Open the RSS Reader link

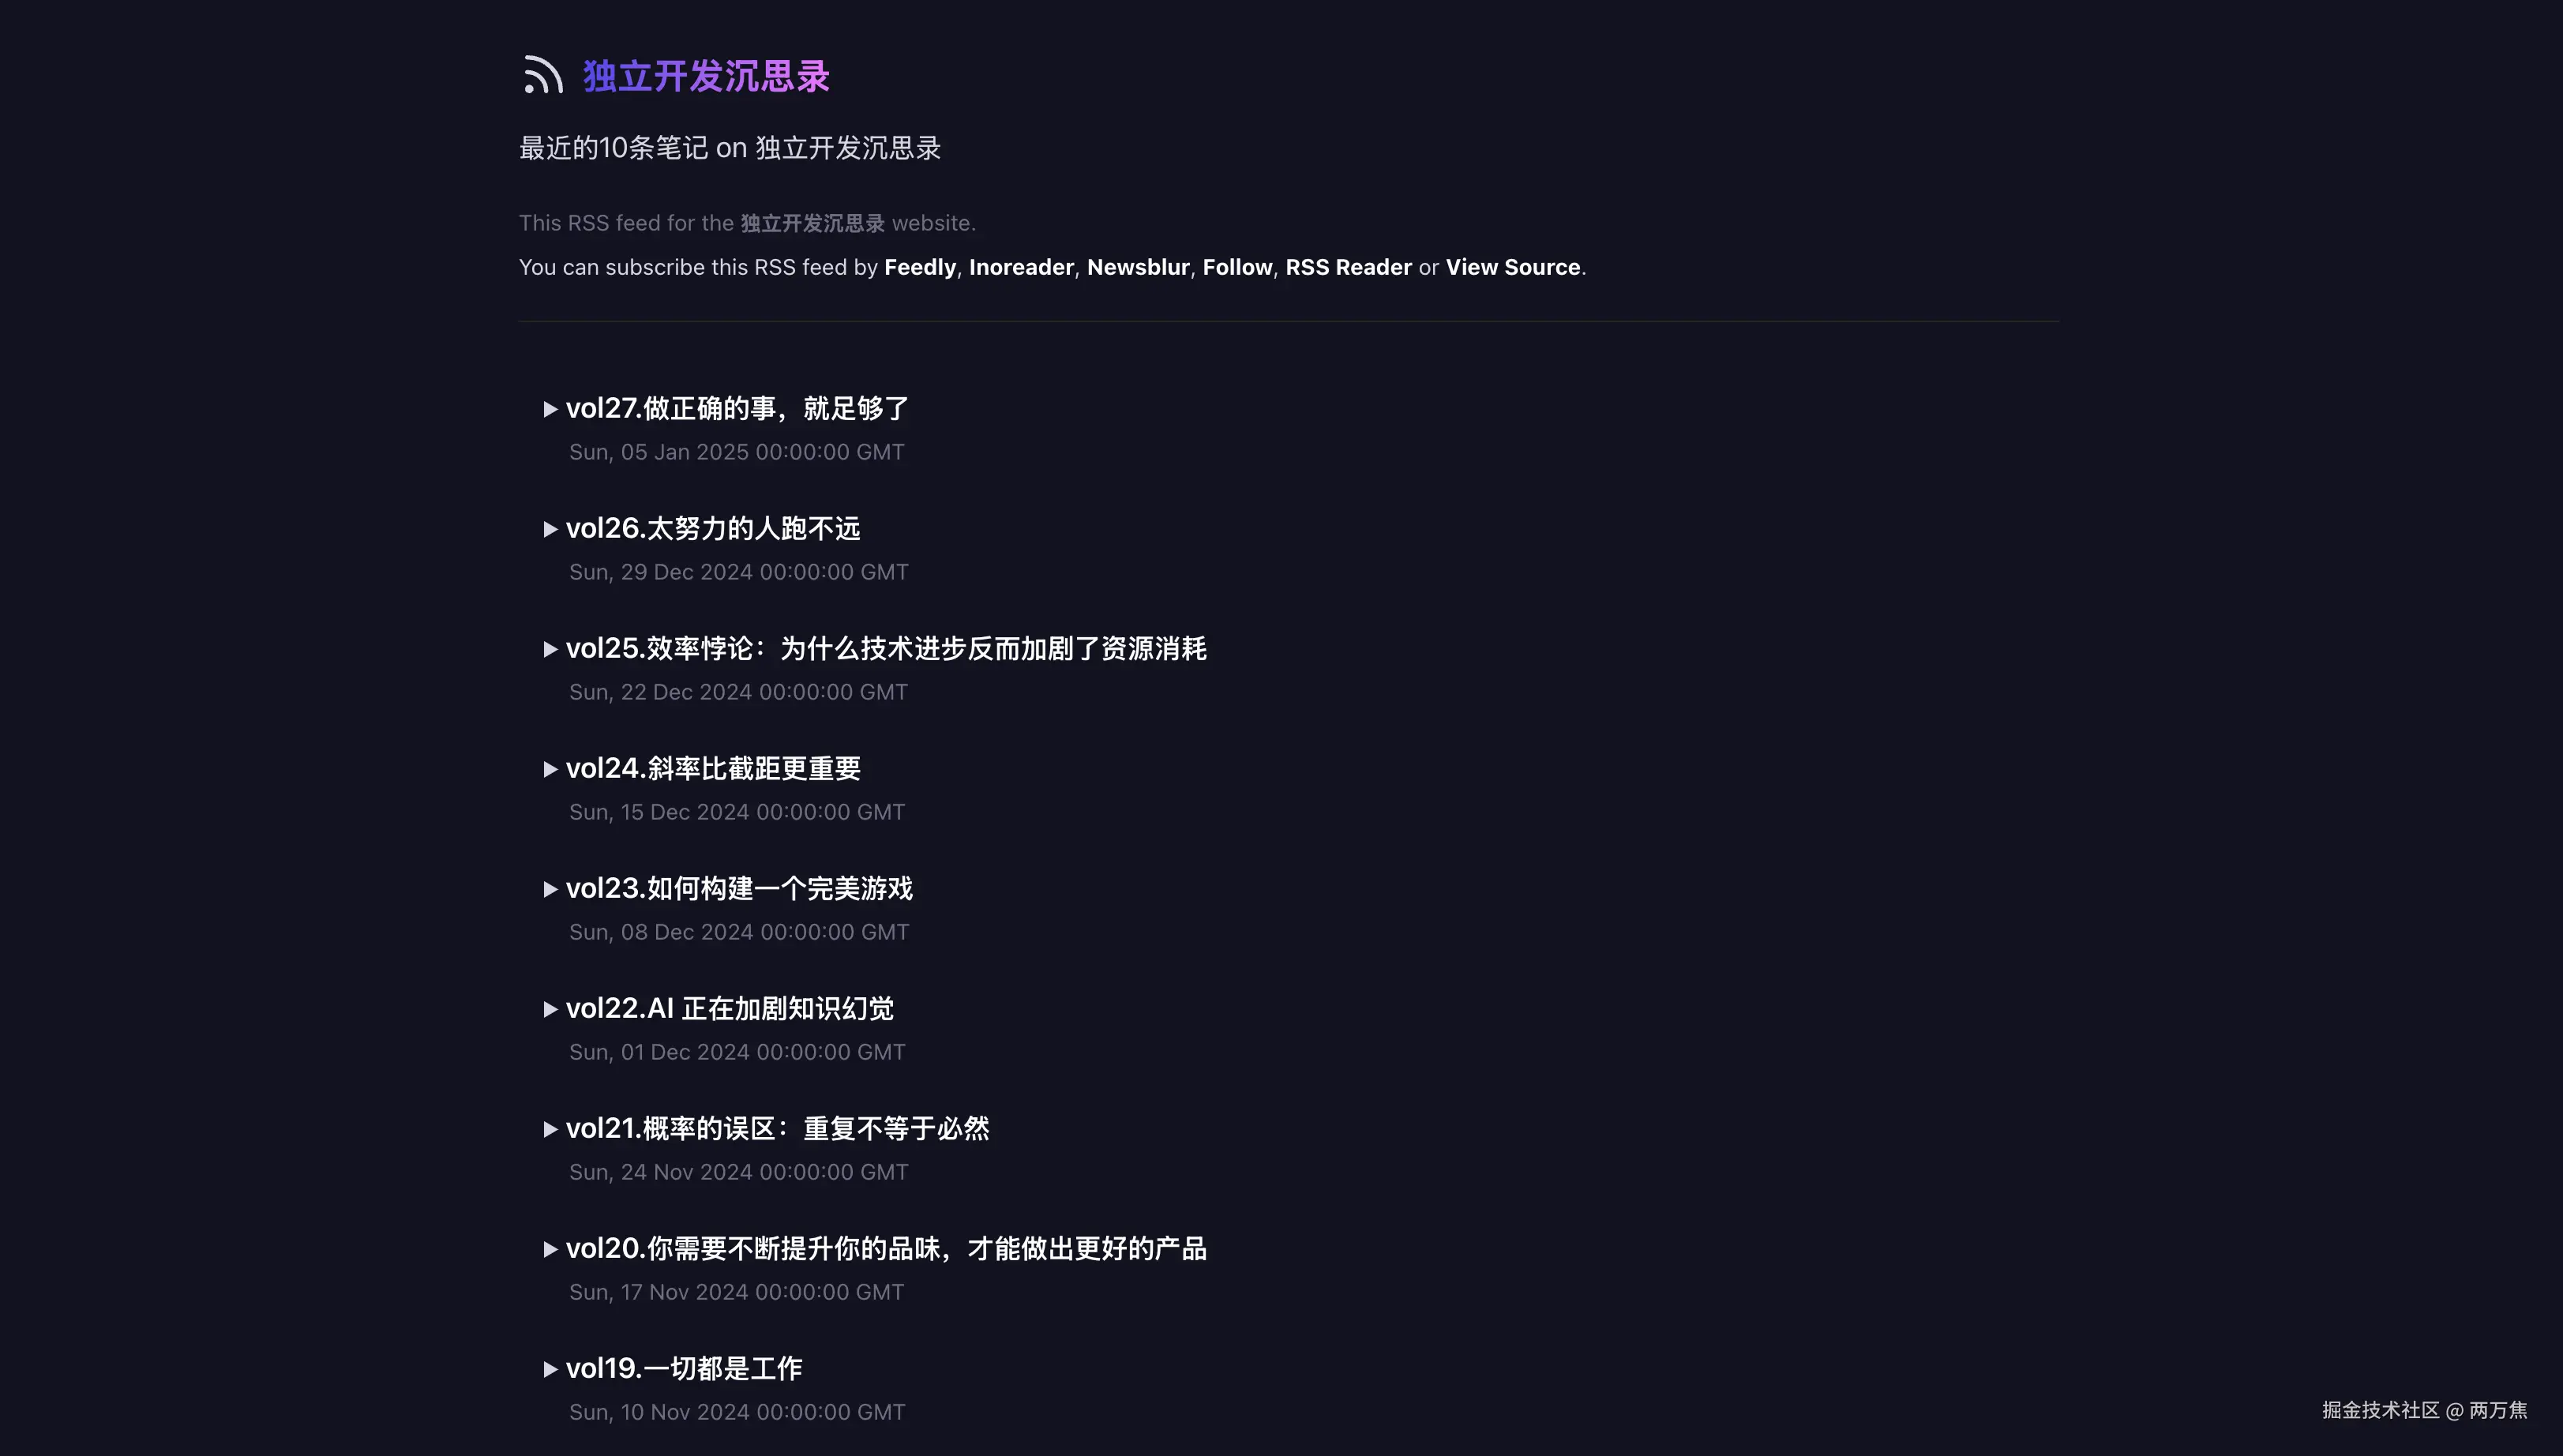pyautogui.click(x=1347, y=267)
